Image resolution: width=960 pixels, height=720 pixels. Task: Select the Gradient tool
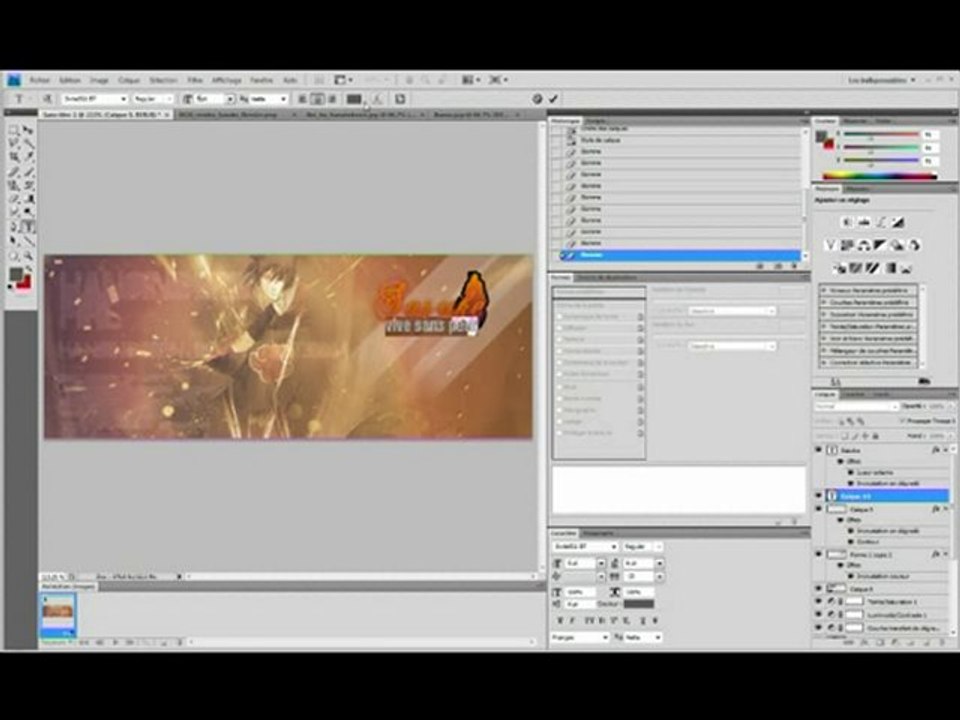[x=28, y=200]
